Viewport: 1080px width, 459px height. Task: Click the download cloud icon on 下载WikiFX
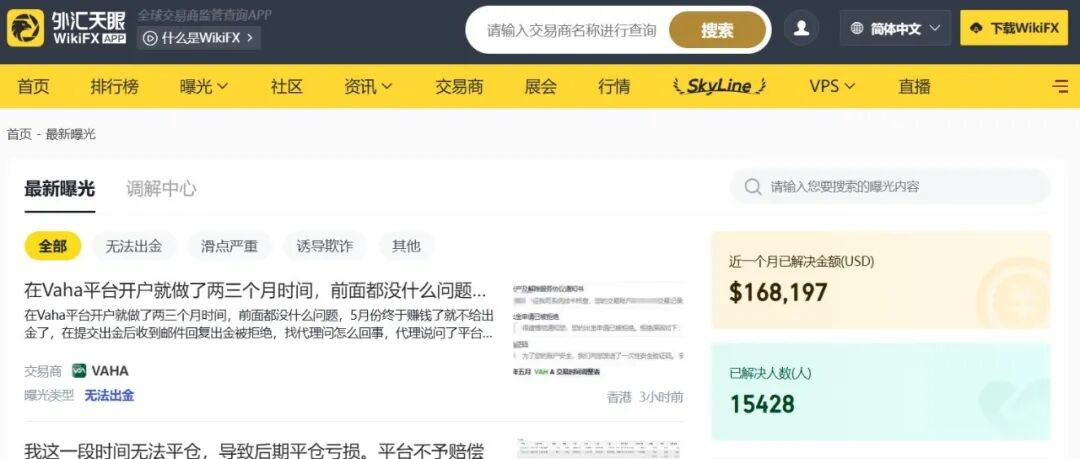975,28
